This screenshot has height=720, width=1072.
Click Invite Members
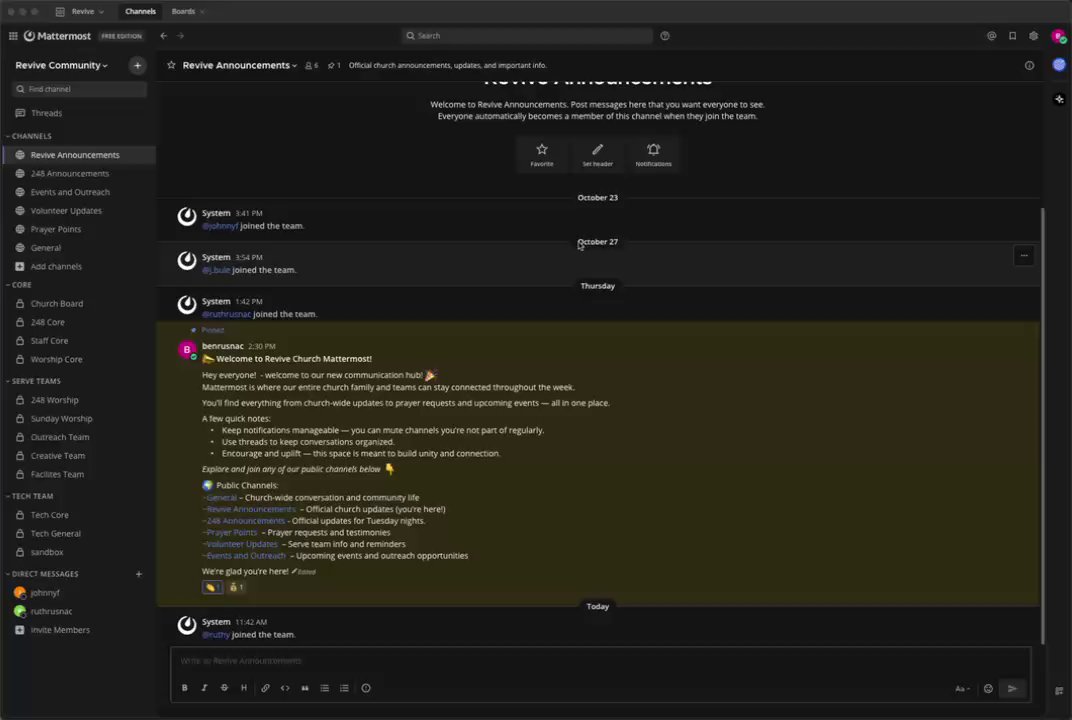(x=79, y=630)
